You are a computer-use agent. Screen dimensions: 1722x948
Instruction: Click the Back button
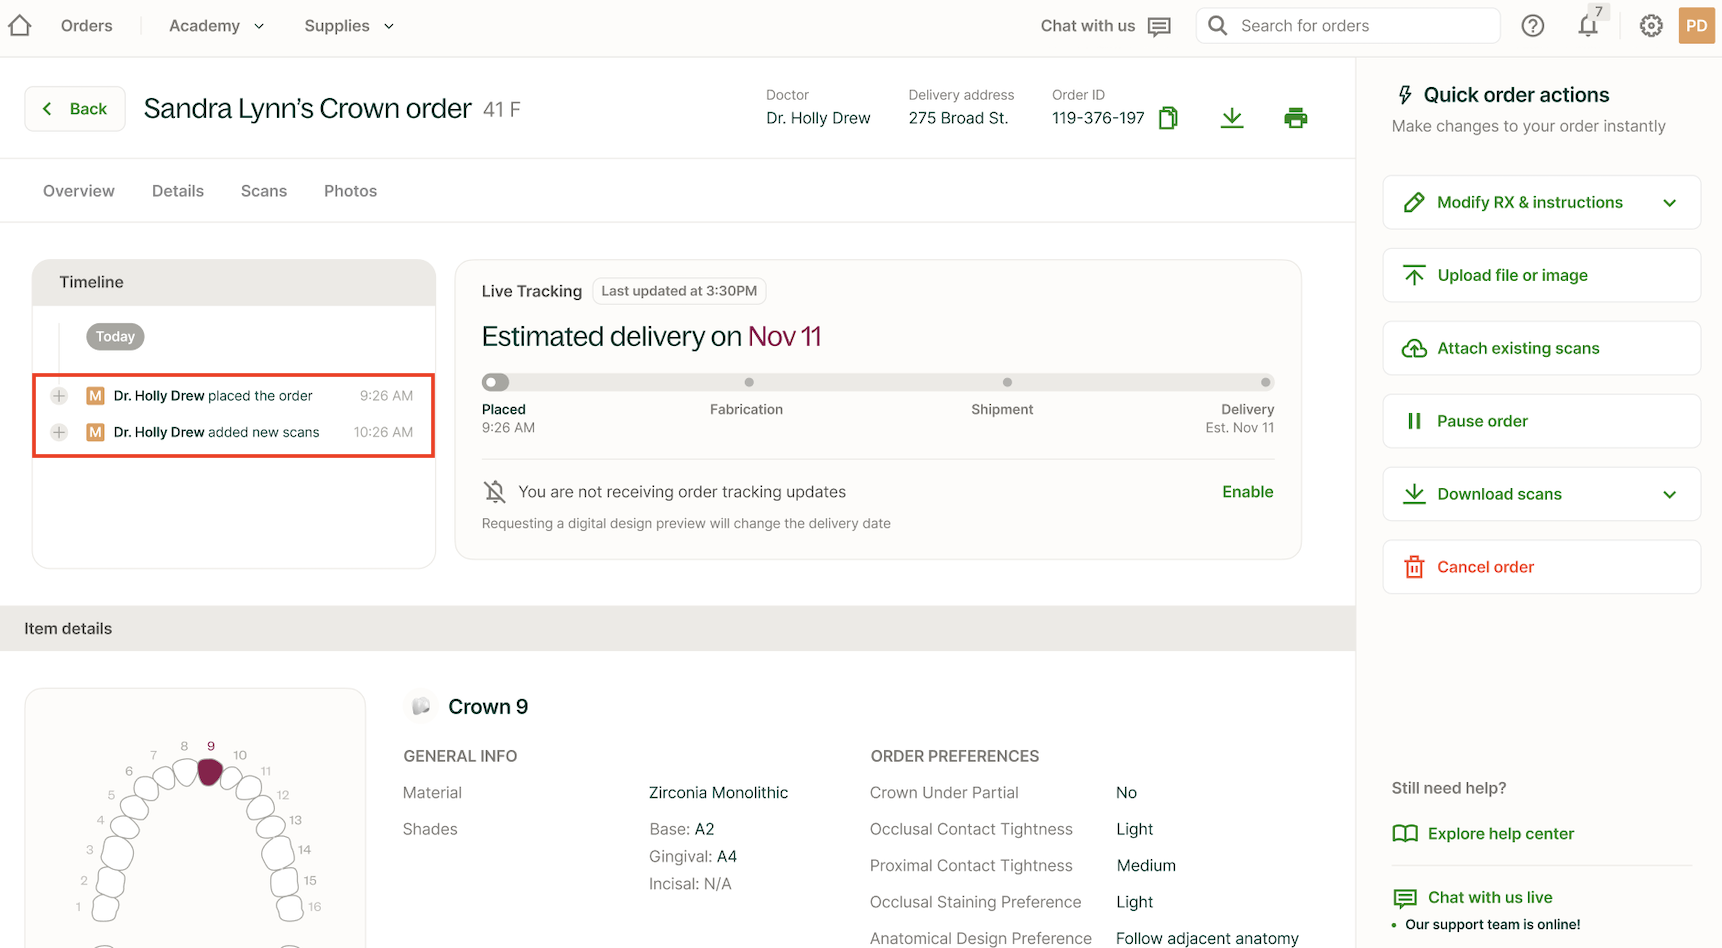75,109
